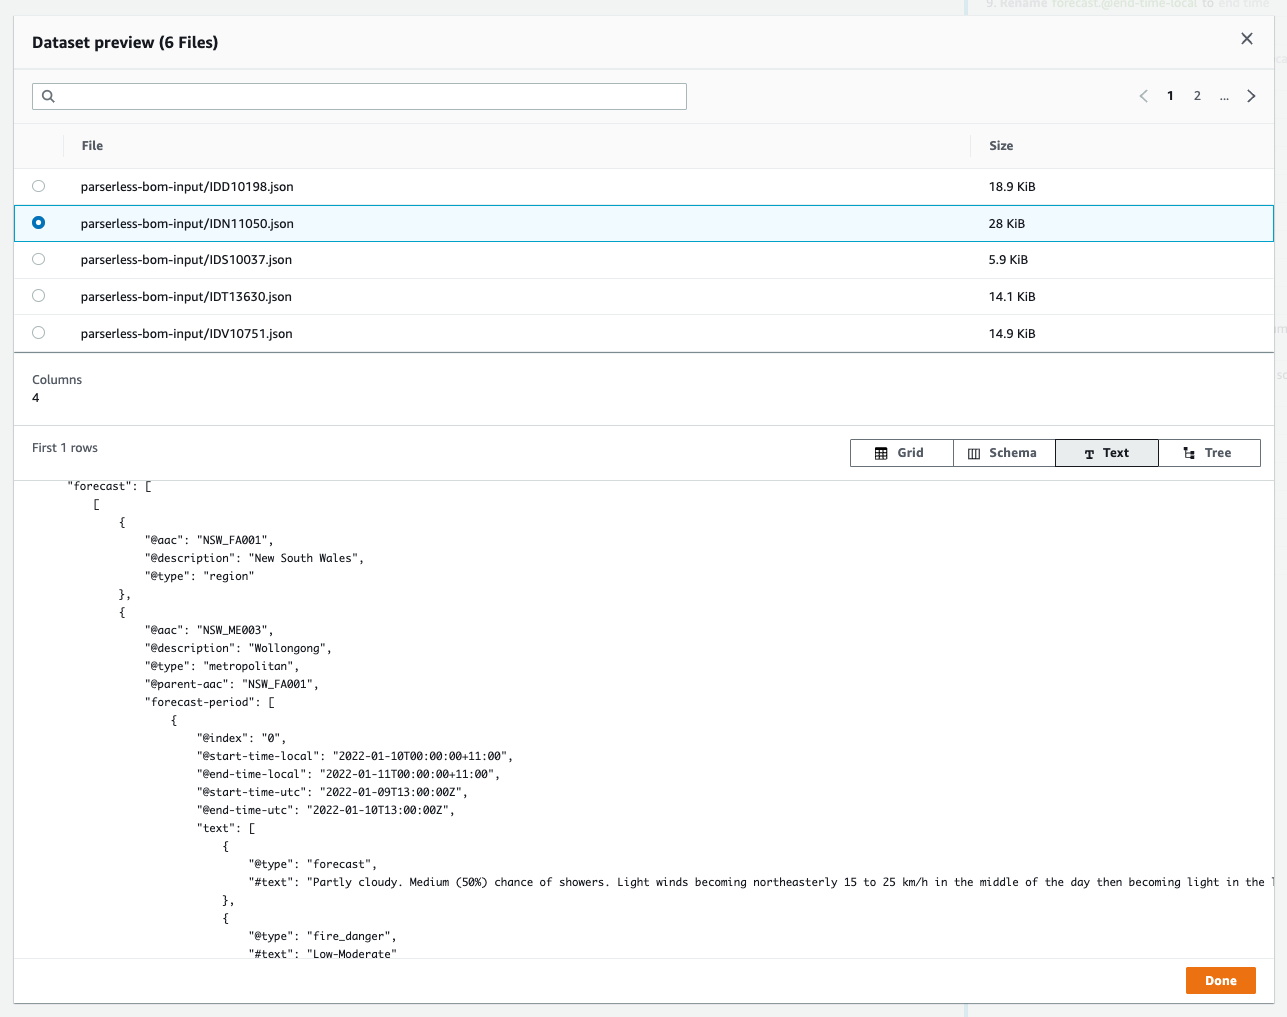
Task: Select radio for IDD10198.json file
Action: point(38,186)
